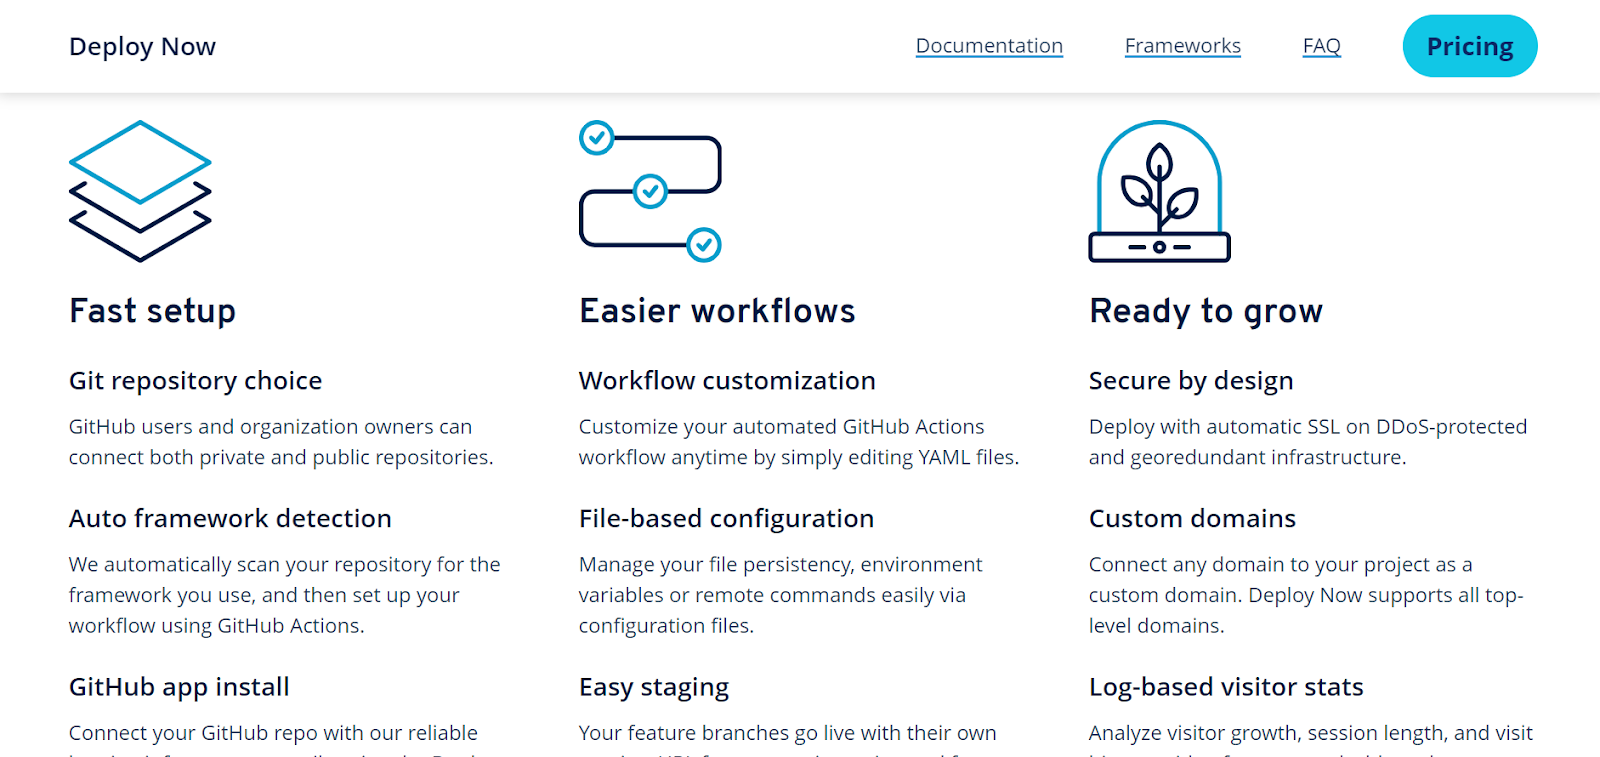
Task: Click the paragraph about customizing GitHub Actions workflow
Action: (x=799, y=442)
